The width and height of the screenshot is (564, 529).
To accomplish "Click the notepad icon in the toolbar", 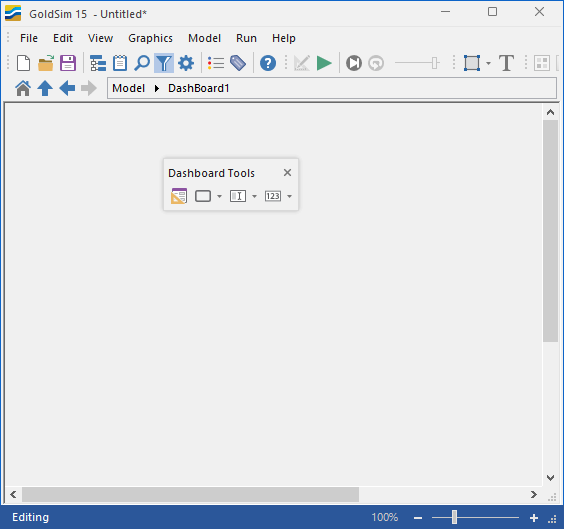I will click(120, 63).
